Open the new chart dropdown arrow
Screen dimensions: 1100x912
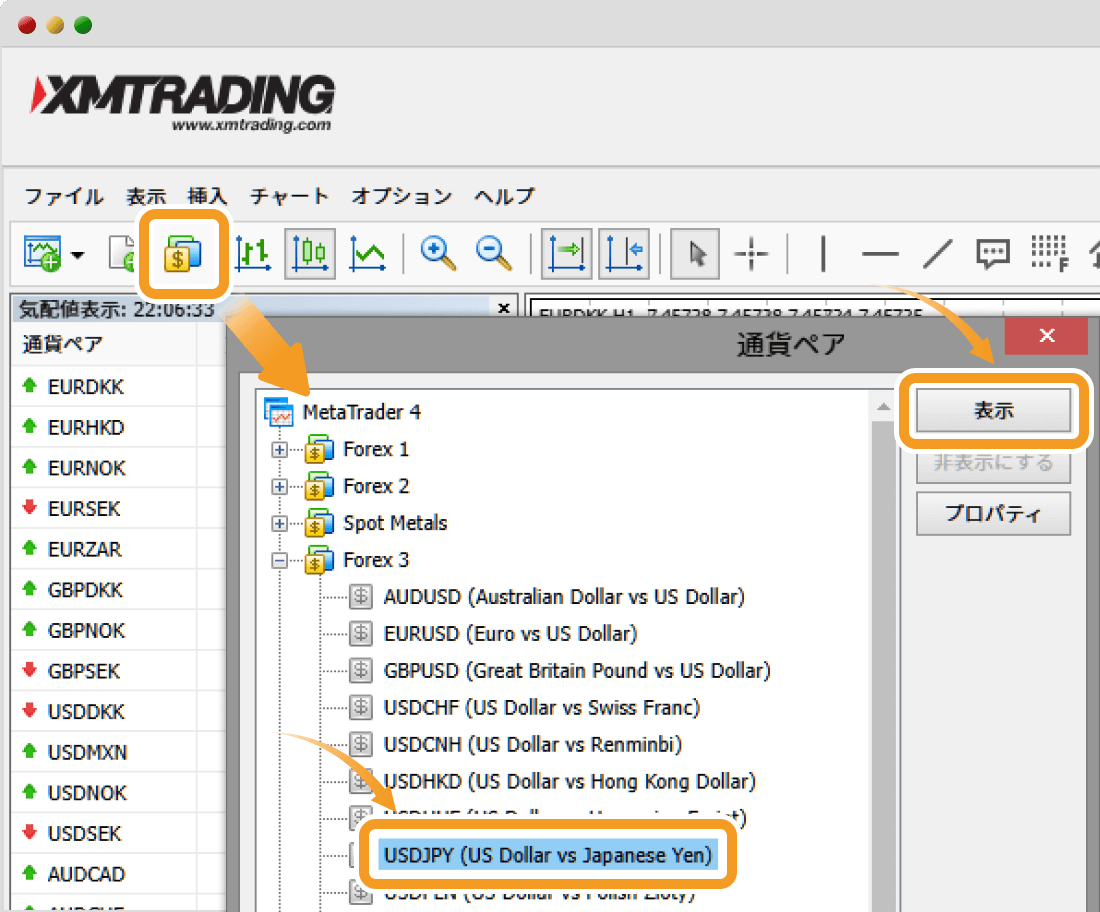point(78,255)
